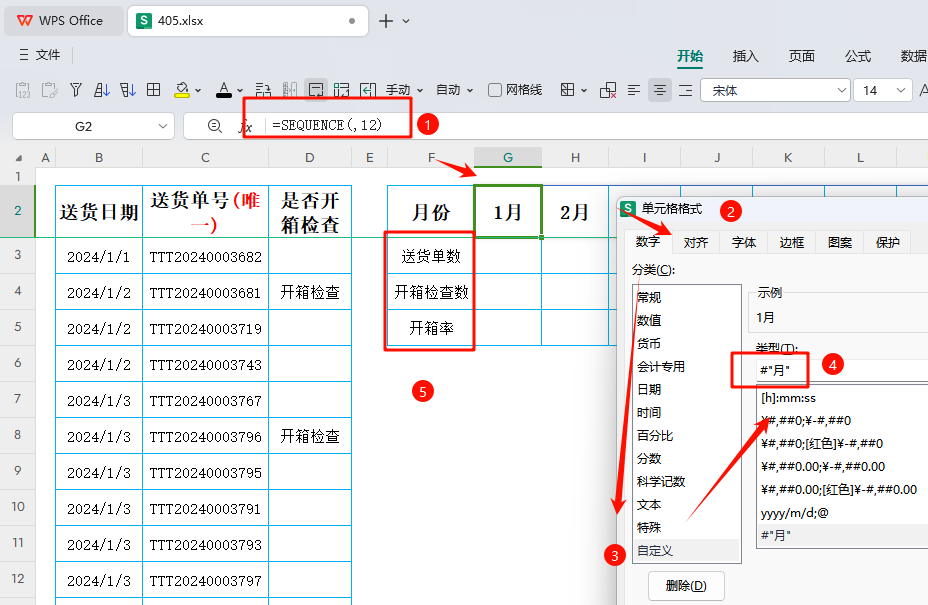Select the 开箱率 cell
This screenshot has width=928, height=605.
coord(431,328)
